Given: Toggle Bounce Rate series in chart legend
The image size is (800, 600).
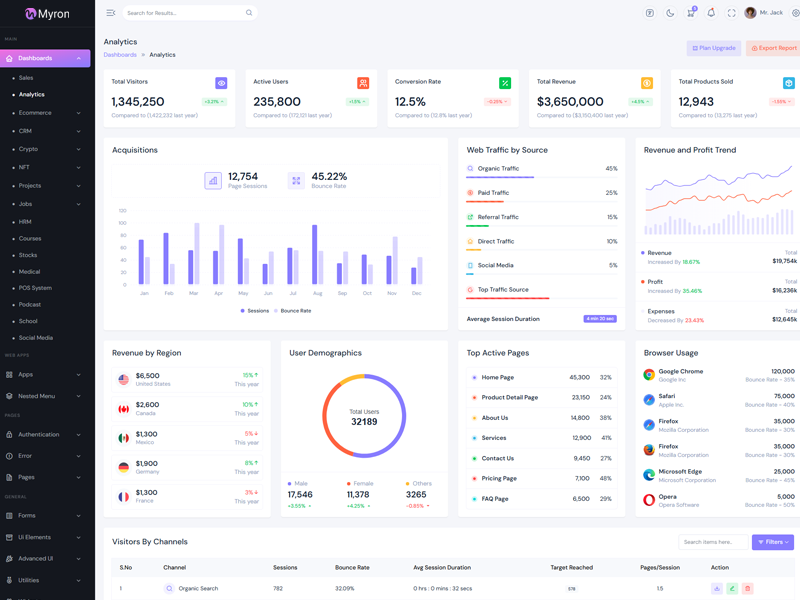Looking at the screenshot, I should pos(292,311).
